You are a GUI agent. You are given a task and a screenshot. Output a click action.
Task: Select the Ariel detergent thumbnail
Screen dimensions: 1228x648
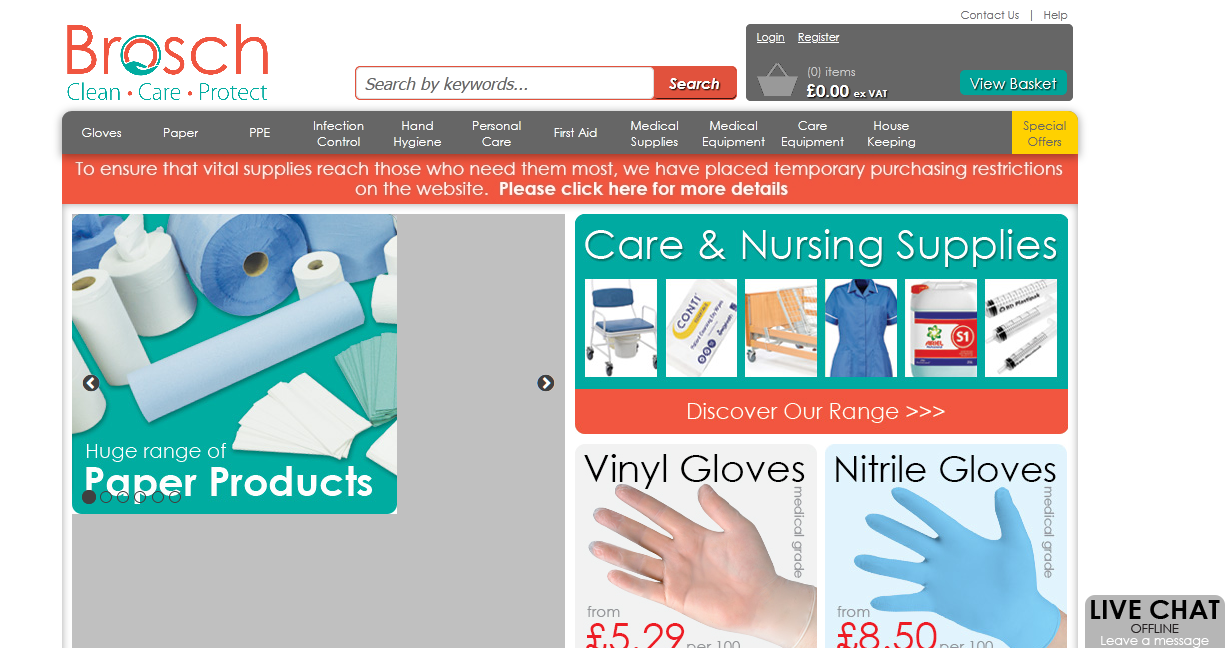pyautogui.click(x=941, y=328)
